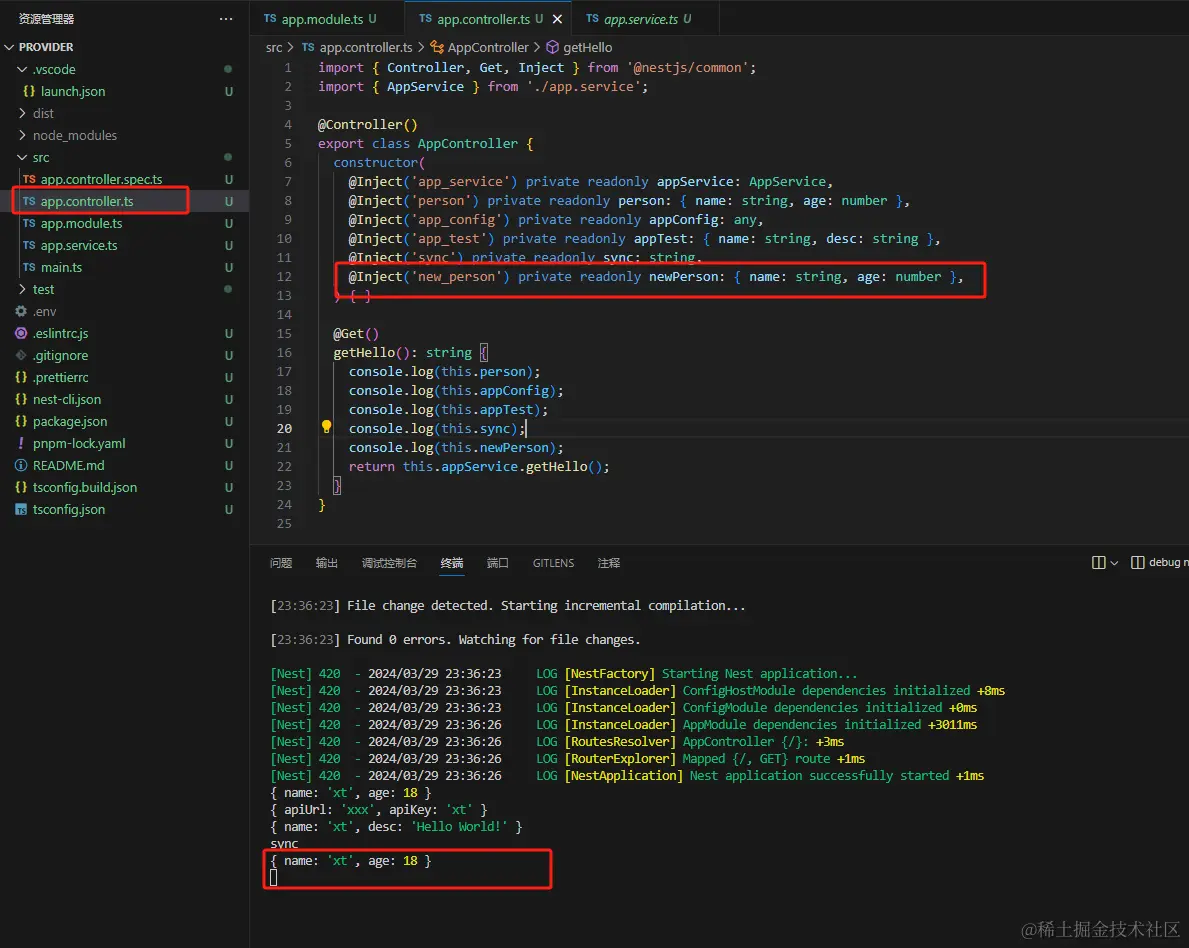Click the lightbulb quick fix icon
The width and height of the screenshot is (1189, 948).
coord(326,427)
